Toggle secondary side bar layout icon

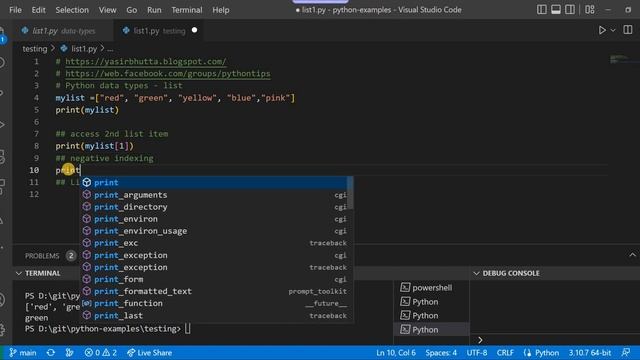pos(570,9)
